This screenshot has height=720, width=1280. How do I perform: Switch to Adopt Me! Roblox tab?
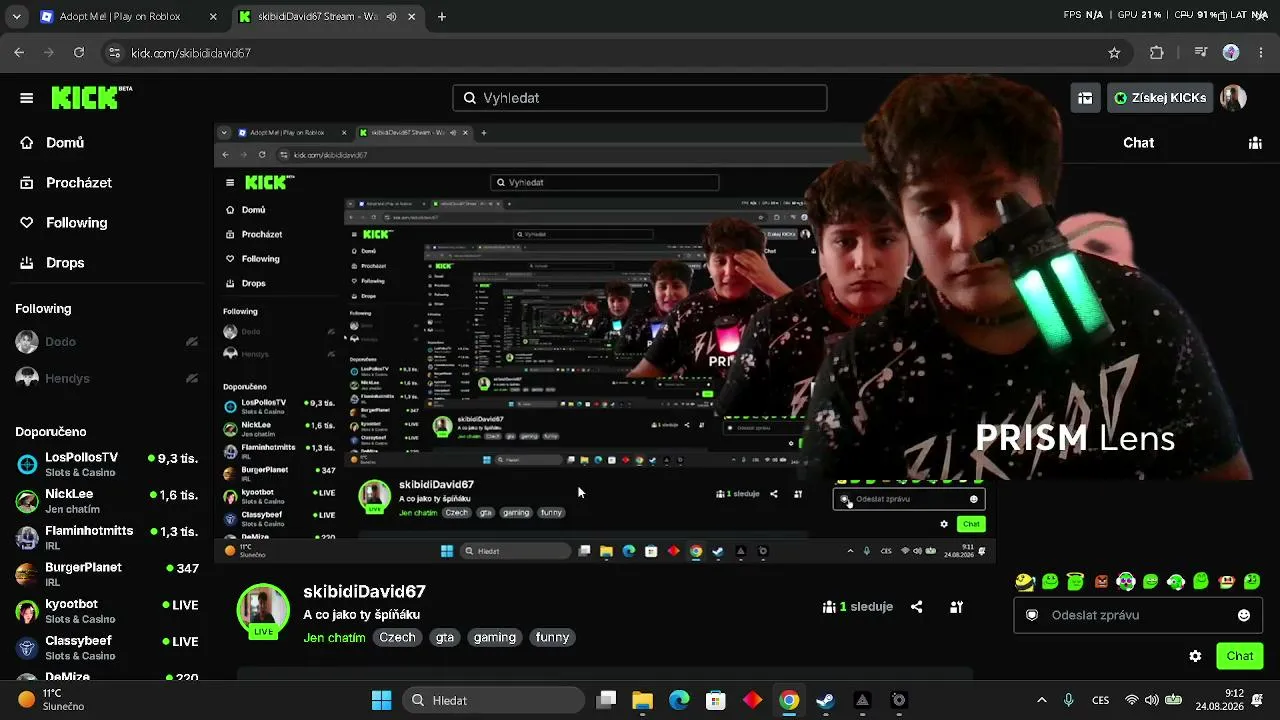coord(129,17)
